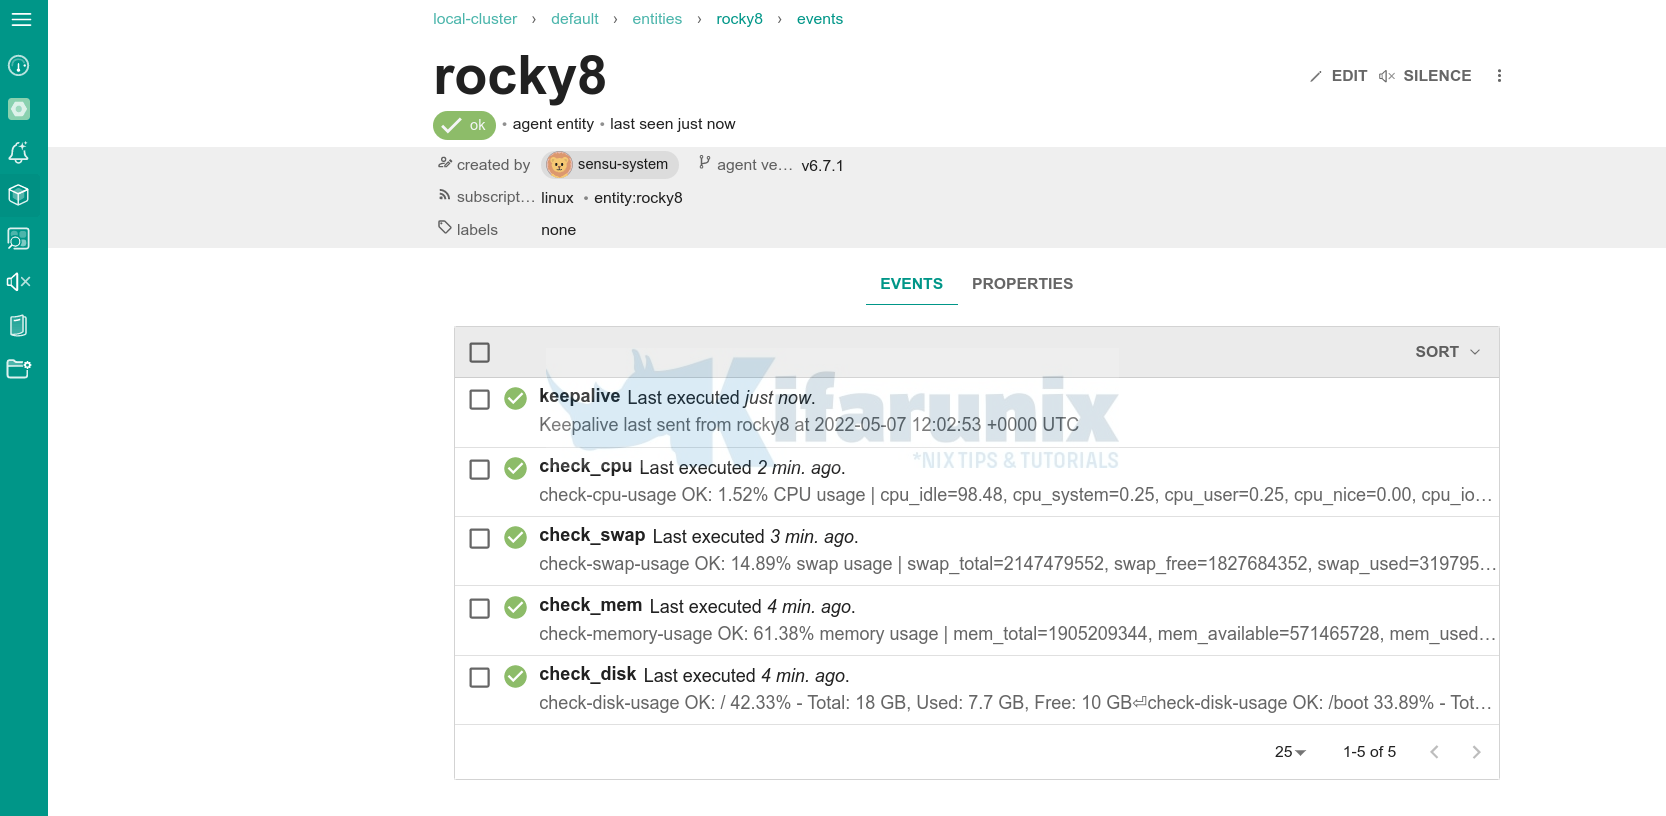Viewport: 1666px width, 816px height.
Task: Click the SILENCE button
Action: (1425, 76)
